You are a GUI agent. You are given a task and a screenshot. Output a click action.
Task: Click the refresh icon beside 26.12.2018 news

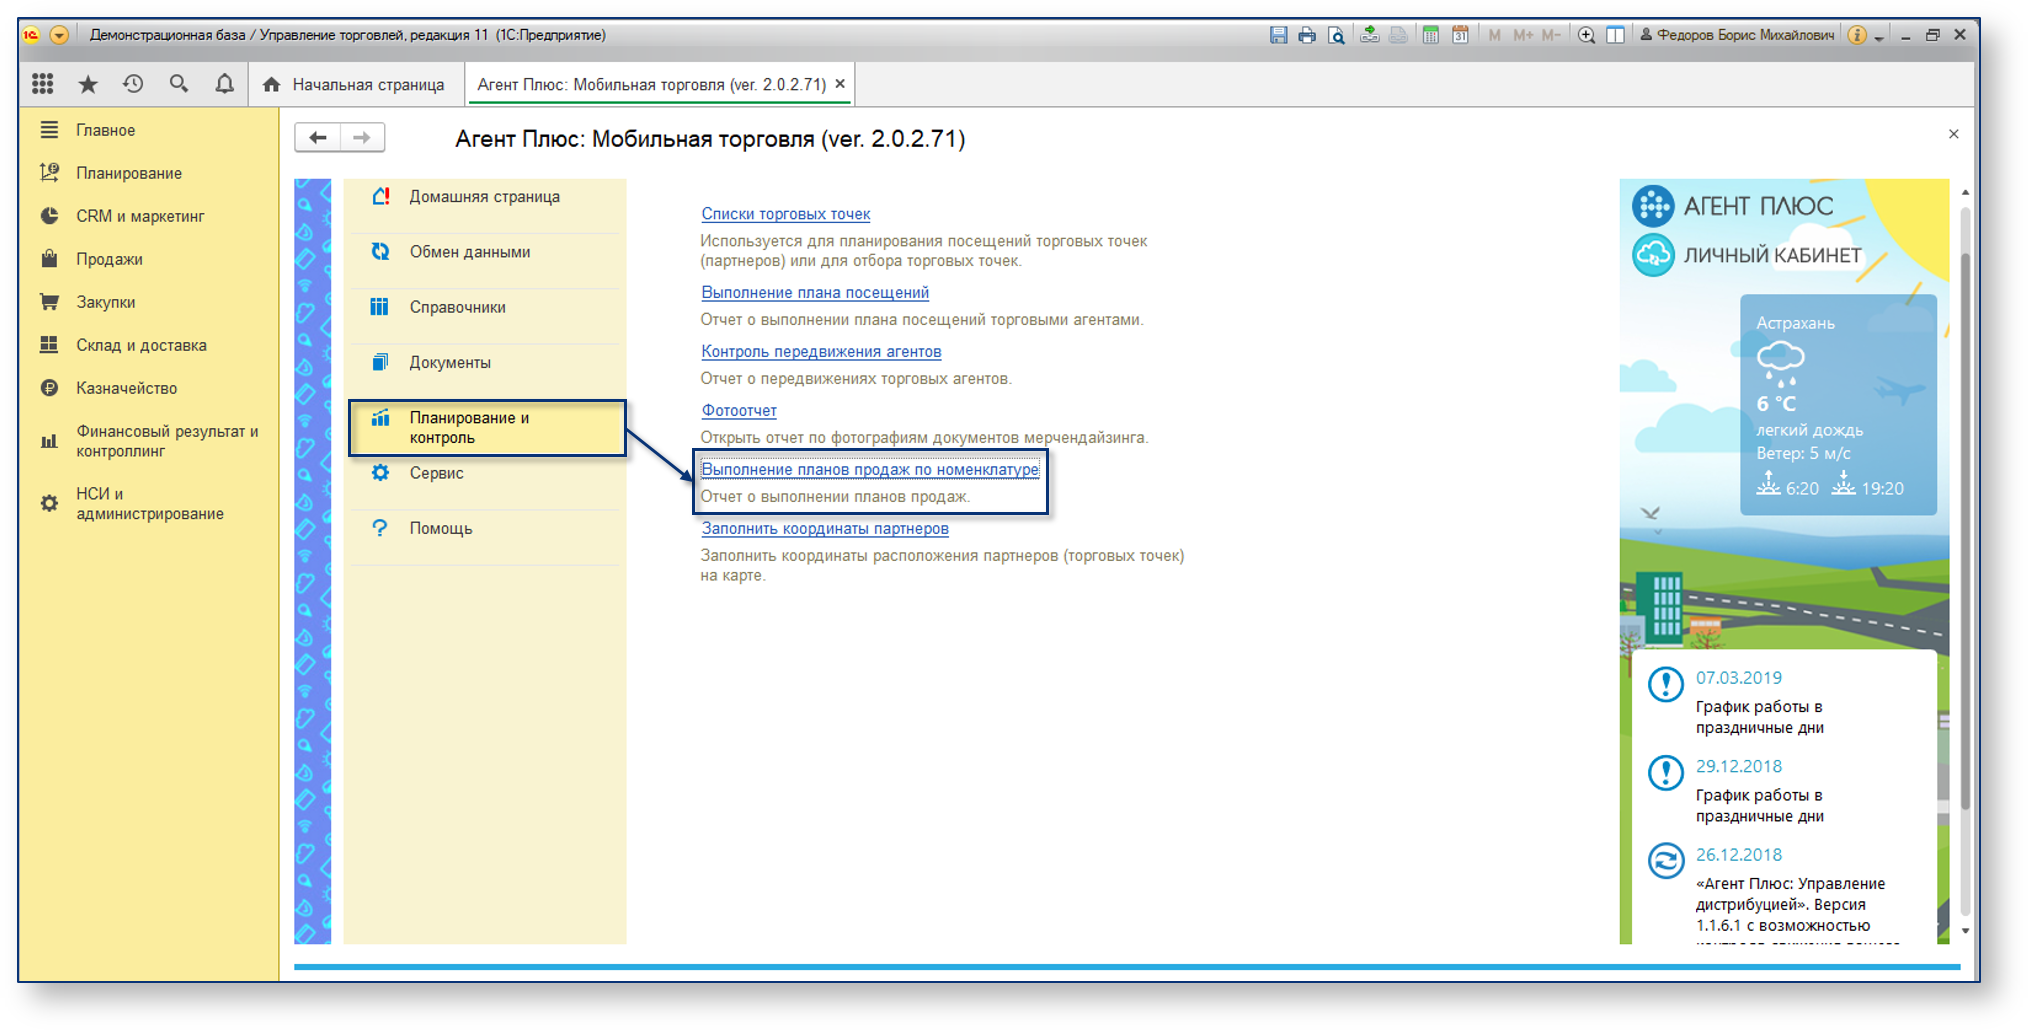pos(1665,861)
